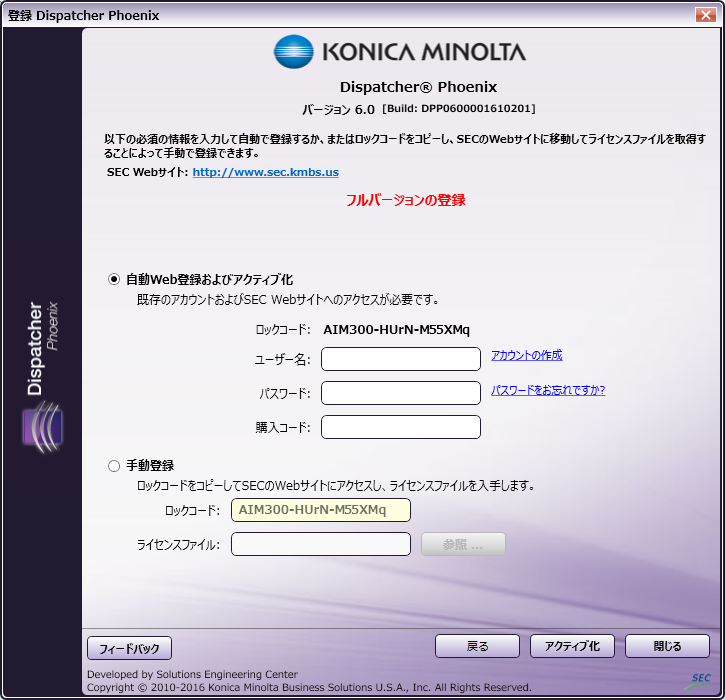
Task: Focus the パスワード input field
Action: [x=401, y=393]
